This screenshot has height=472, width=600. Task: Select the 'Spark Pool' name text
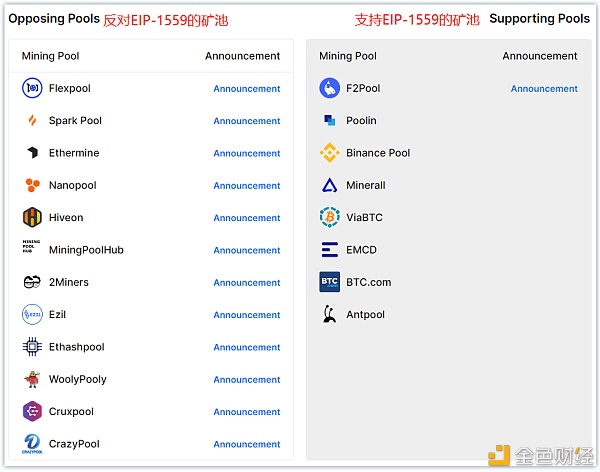75,121
